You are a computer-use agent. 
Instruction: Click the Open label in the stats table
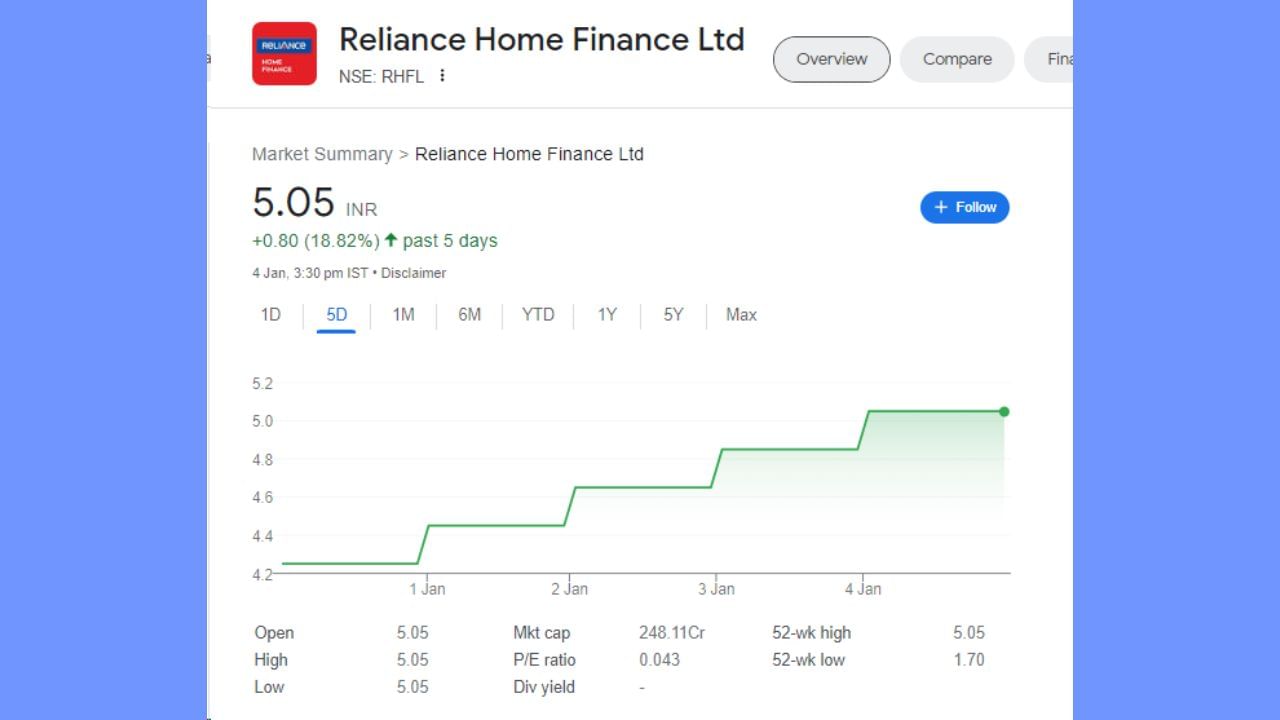tap(274, 633)
